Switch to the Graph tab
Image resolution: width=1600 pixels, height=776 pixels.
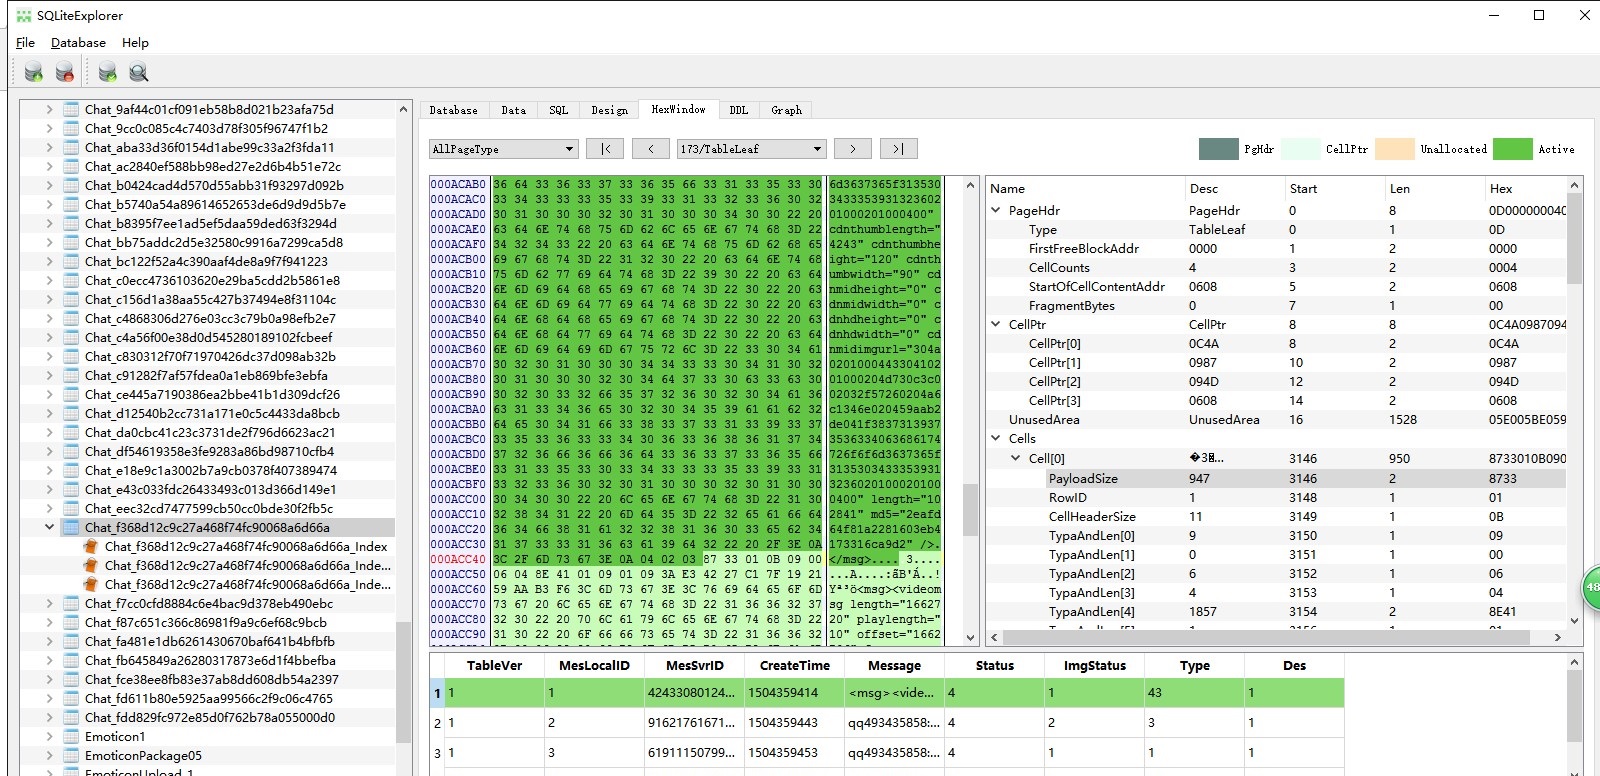point(786,110)
